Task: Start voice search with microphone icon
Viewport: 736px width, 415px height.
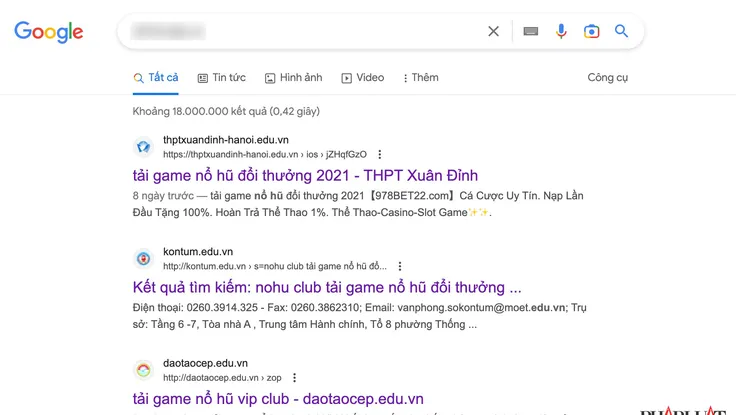Action: (x=561, y=31)
